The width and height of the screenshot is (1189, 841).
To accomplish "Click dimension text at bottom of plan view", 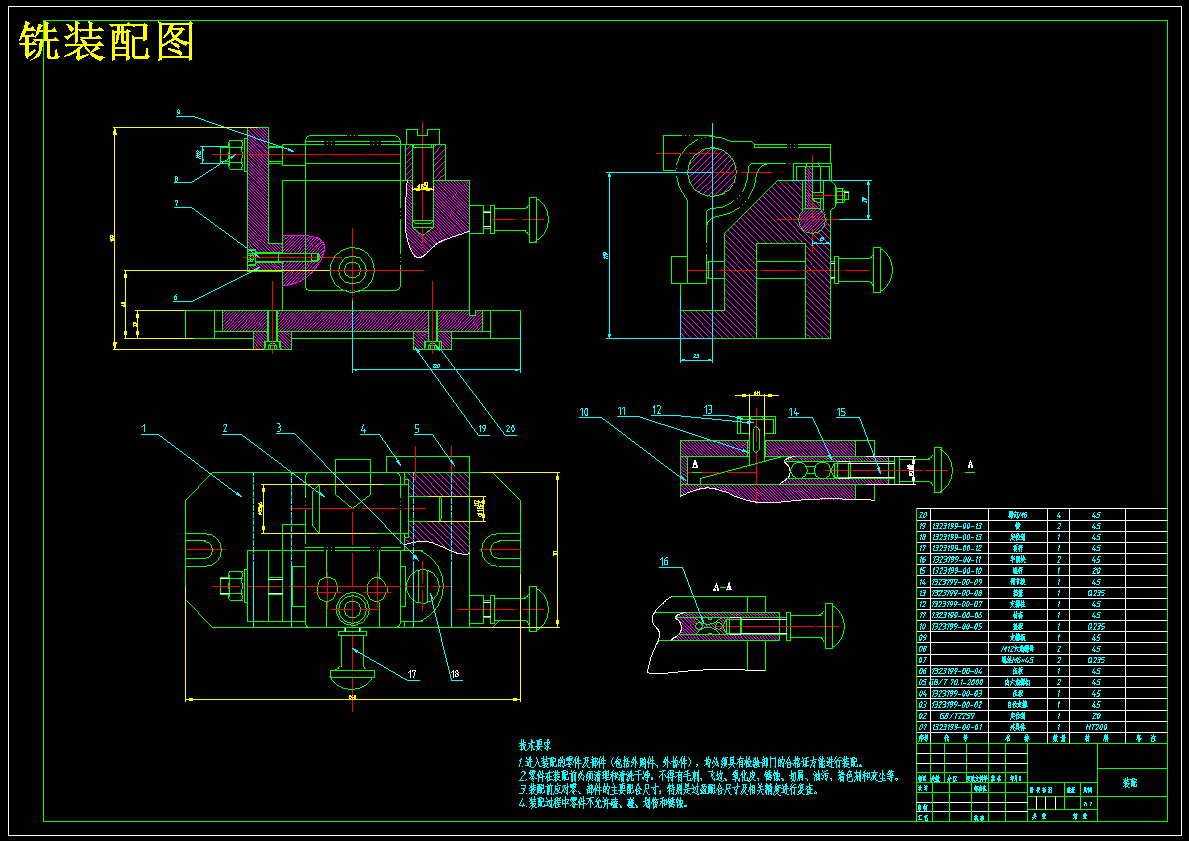I will (x=352, y=696).
